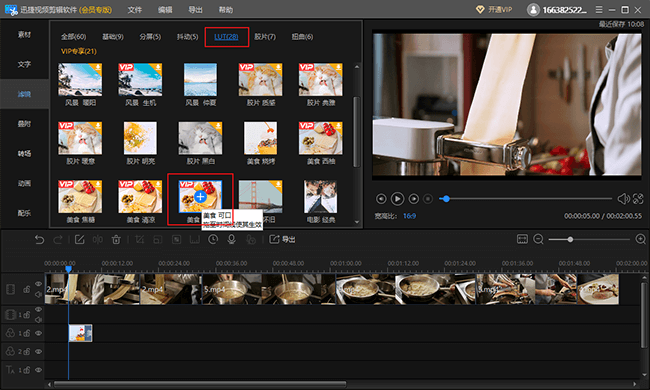The height and width of the screenshot is (390, 650).
Task: Zoom out the timeline with minus magnifier
Action: point(538,239)
